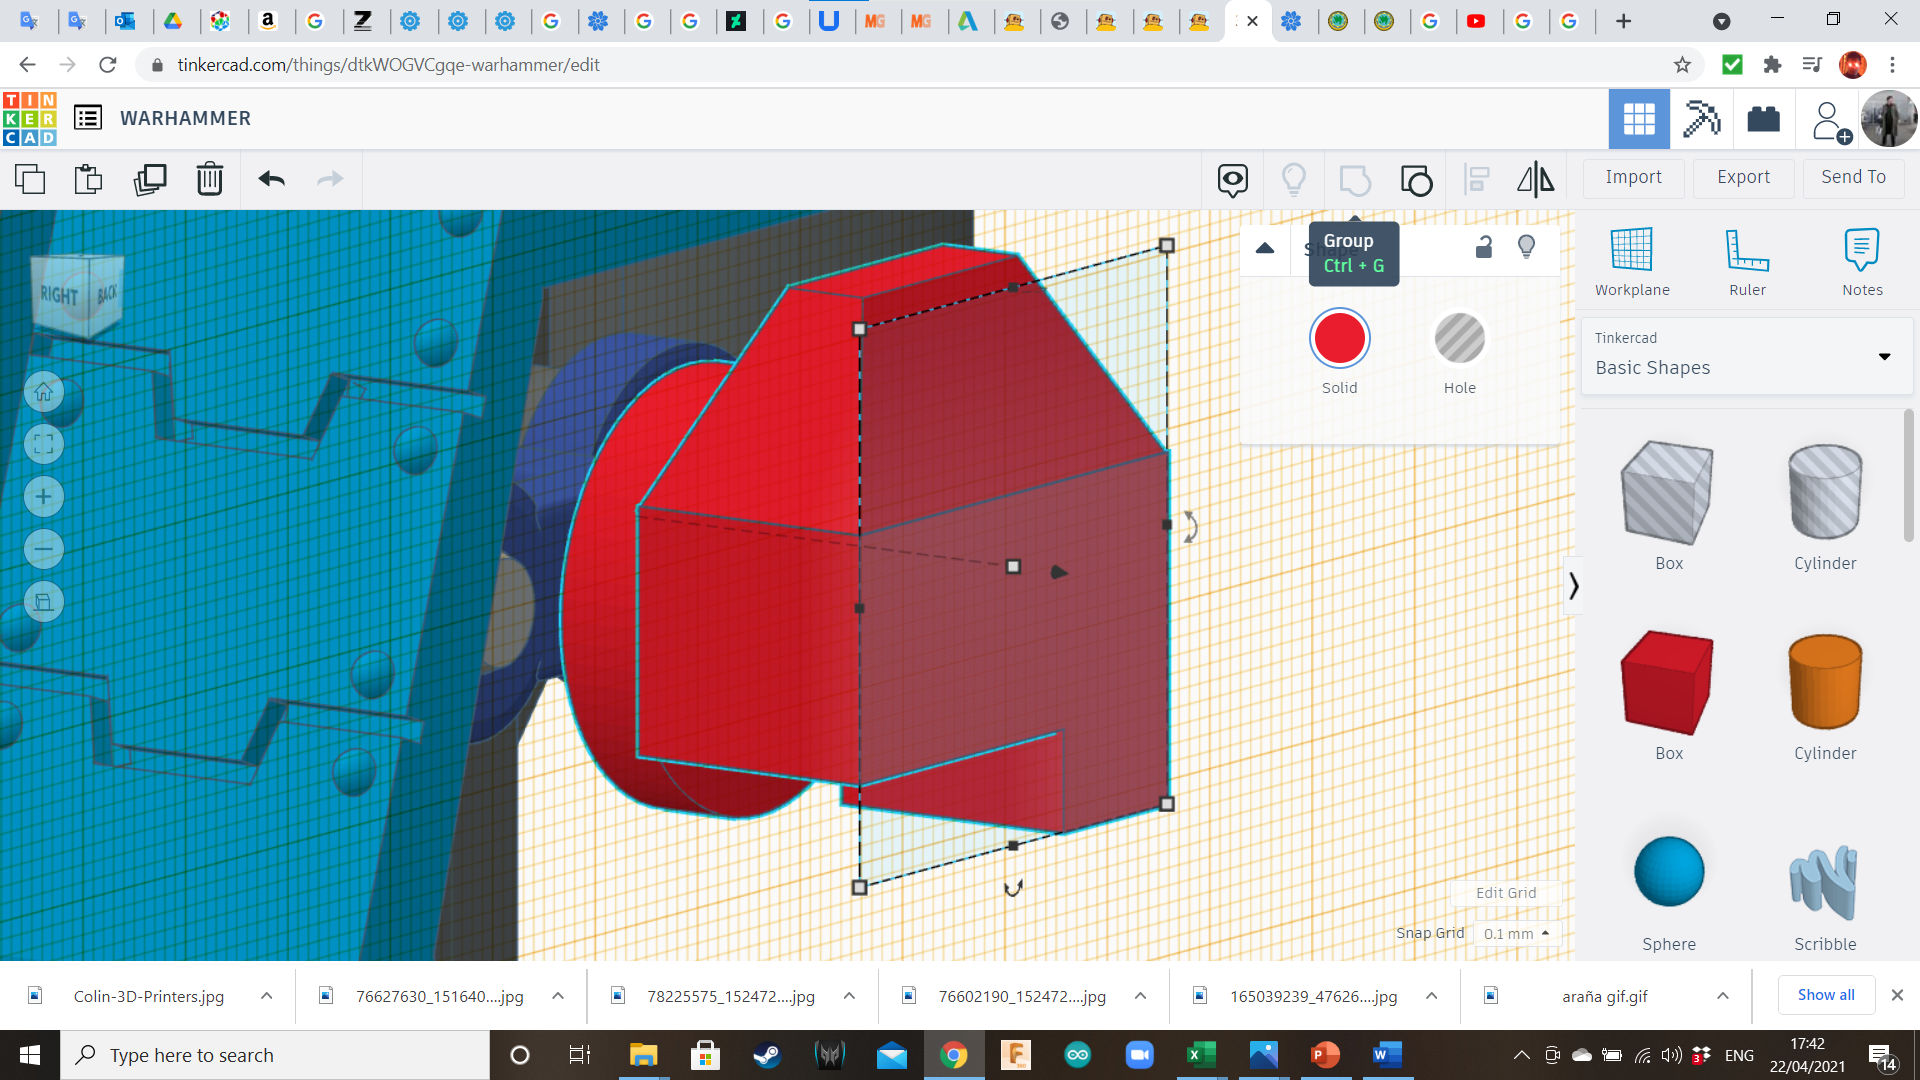This screenshot has height=1080, width=1920.
Task: Toggle hide selected lightbulb in inspector
Action: tap(1526, 247)
